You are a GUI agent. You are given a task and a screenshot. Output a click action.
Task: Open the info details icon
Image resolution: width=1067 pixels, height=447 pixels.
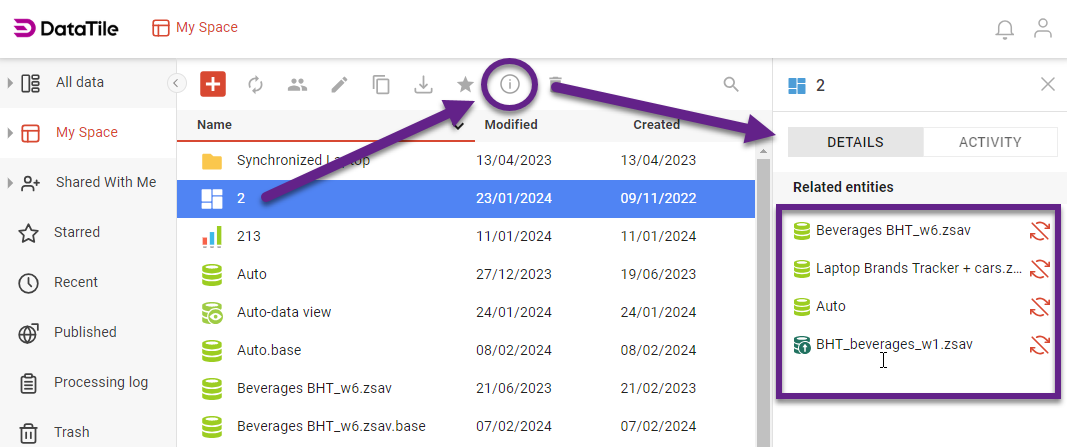tap(509, 84)
